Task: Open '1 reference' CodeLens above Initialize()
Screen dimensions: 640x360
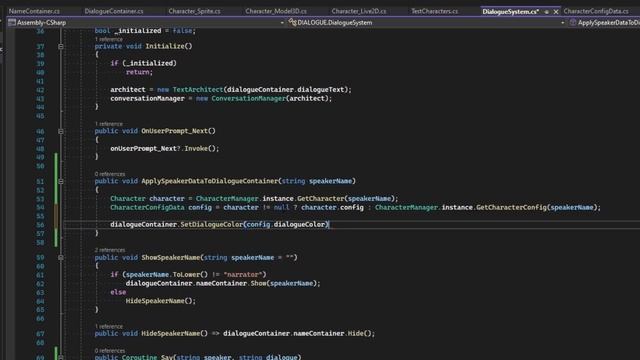Action: (x=109, y=39)
